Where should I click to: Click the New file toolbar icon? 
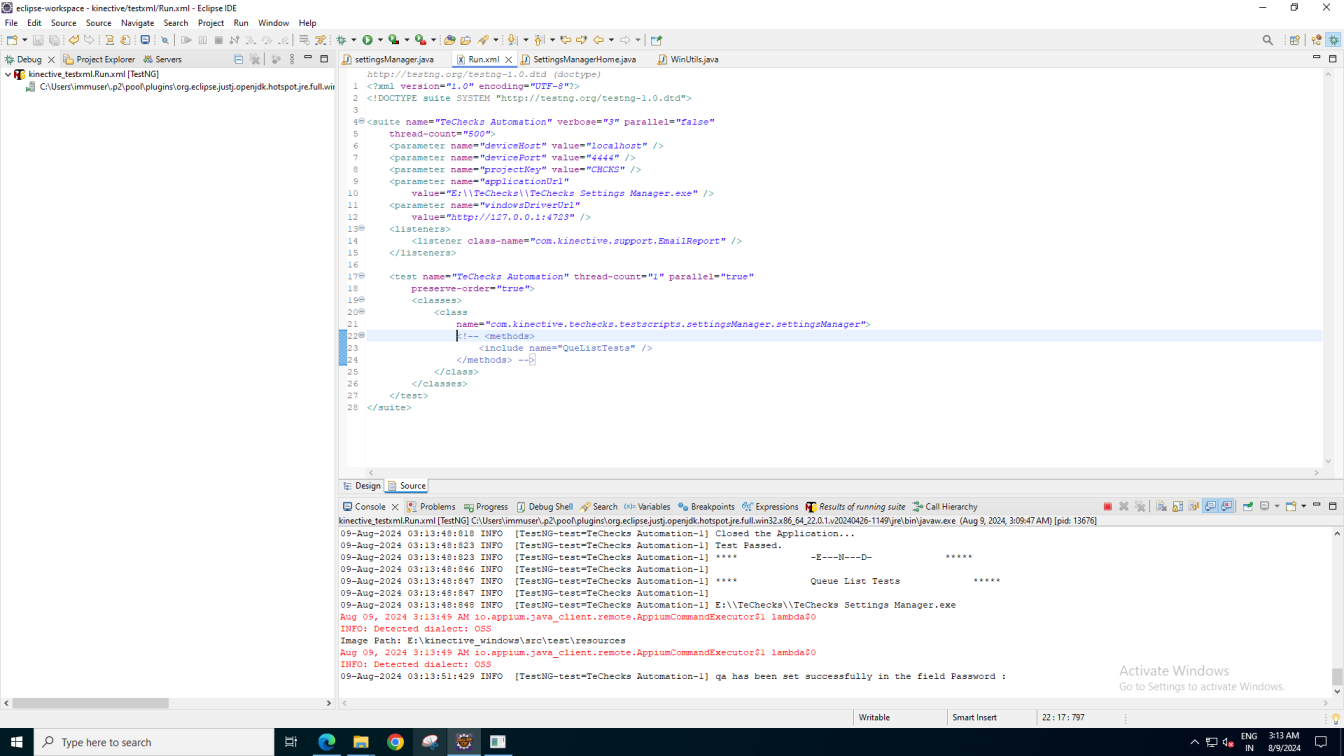[x=12, y=40]
